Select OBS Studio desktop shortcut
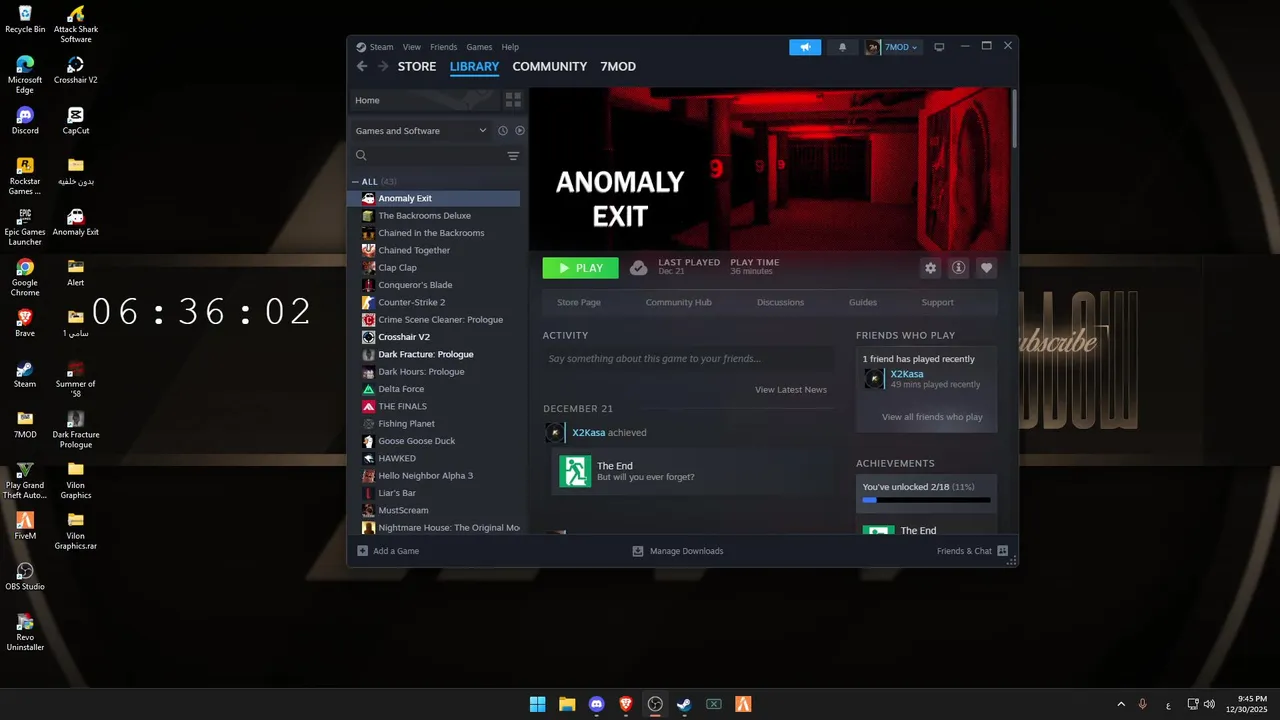This screenshot has width=1280, height=720. (25, 577)
